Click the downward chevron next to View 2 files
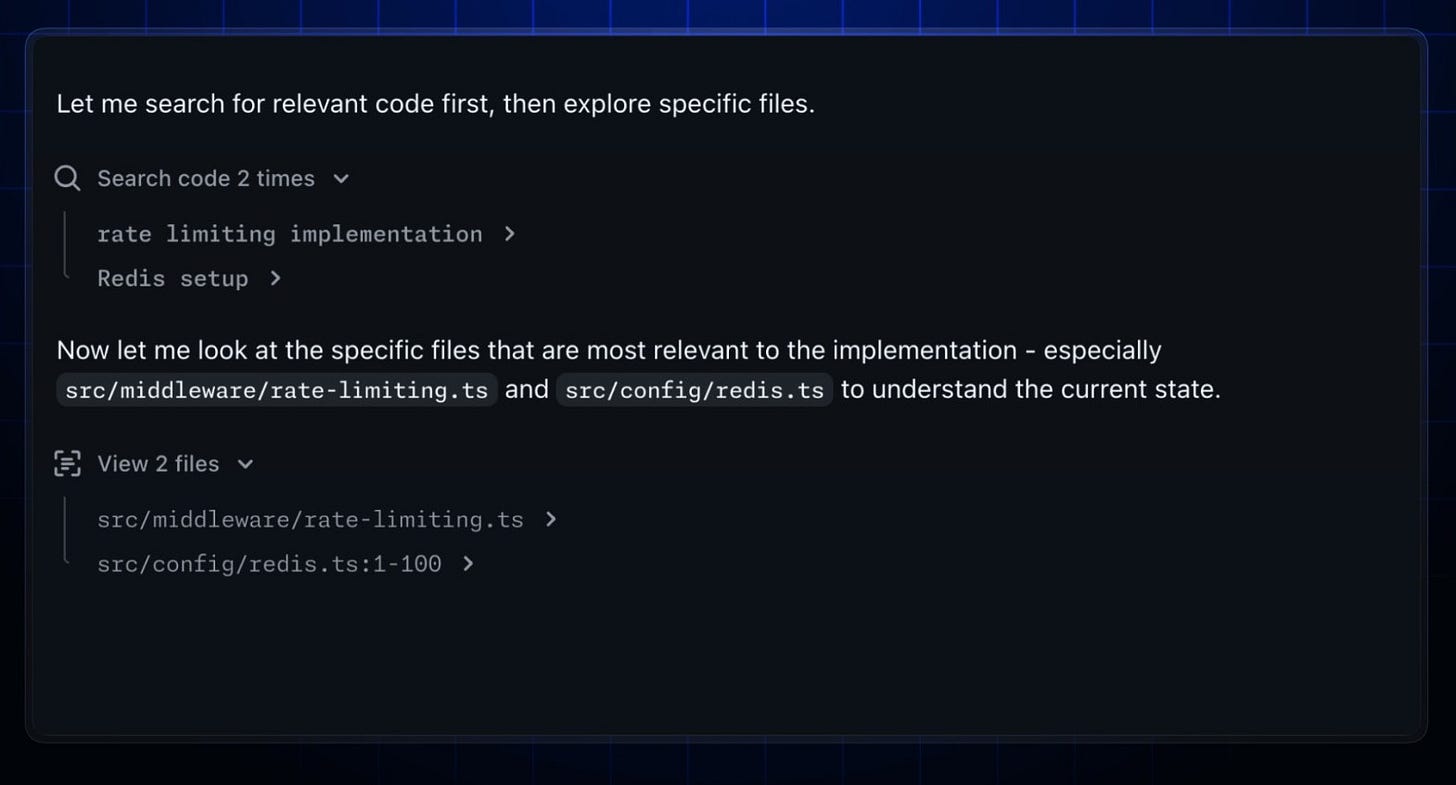Viewport: 1456px width, 785px height. click(x=246, y=464)
